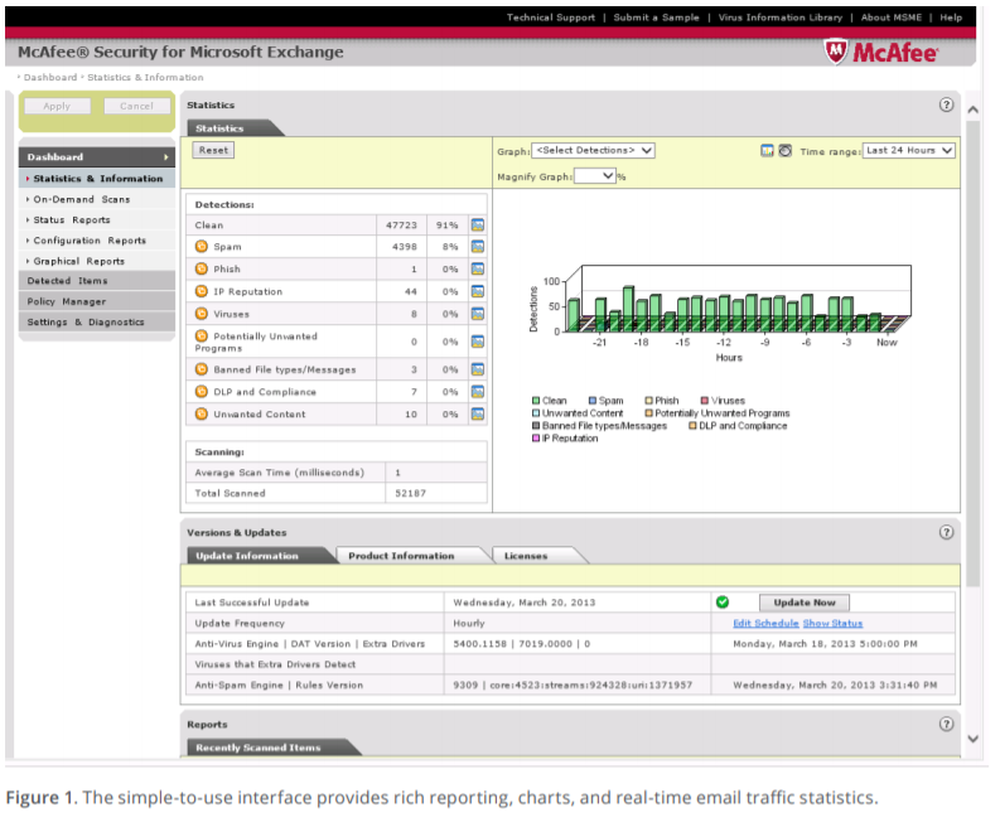This screenshot has height=813, width=1000.
Task: Open the graph icon in the Viruses row
Action: coord(477,314)
